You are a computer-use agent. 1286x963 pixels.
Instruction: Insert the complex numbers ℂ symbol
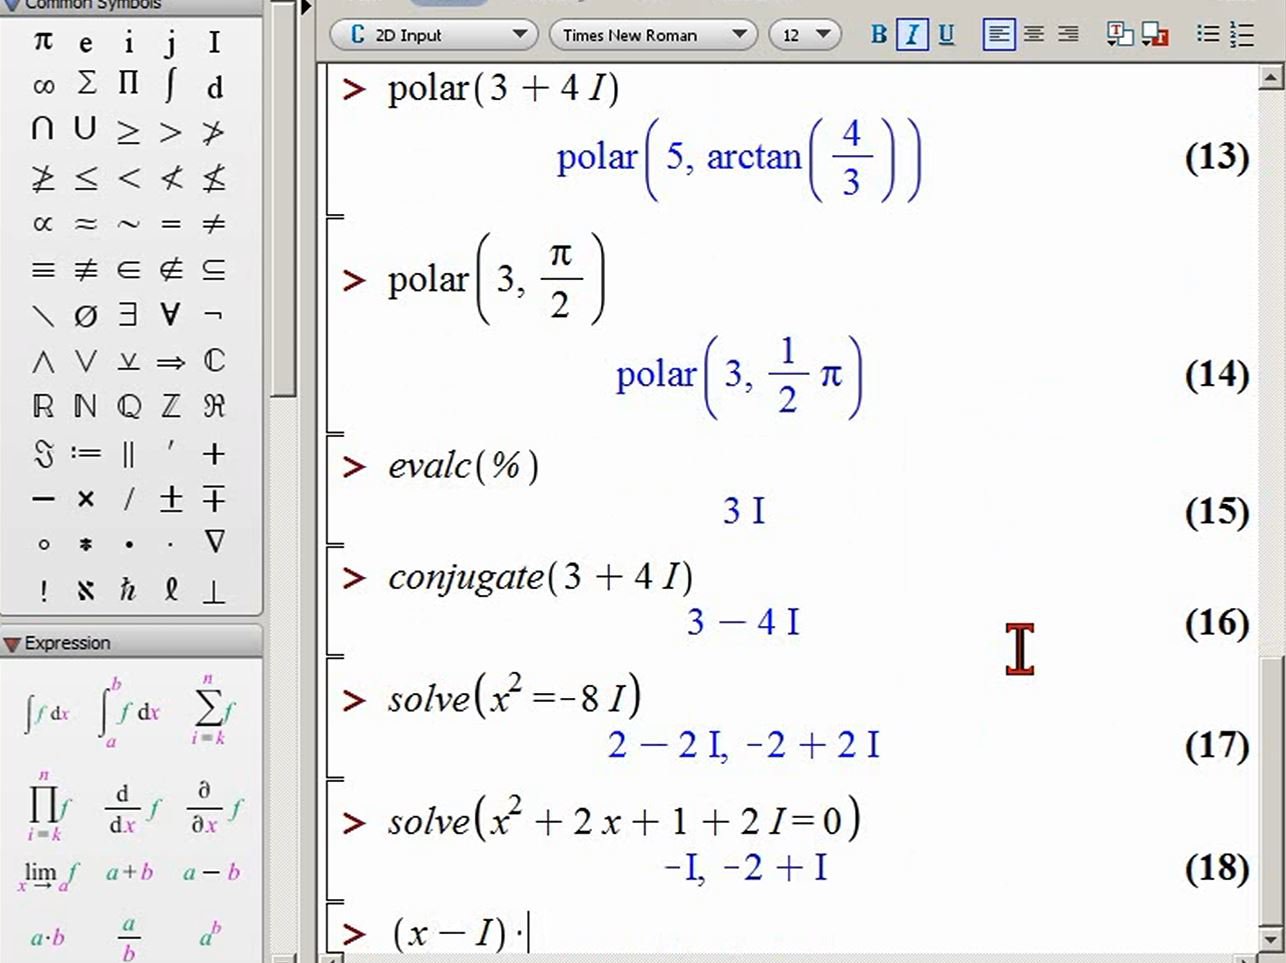(214, 360)
